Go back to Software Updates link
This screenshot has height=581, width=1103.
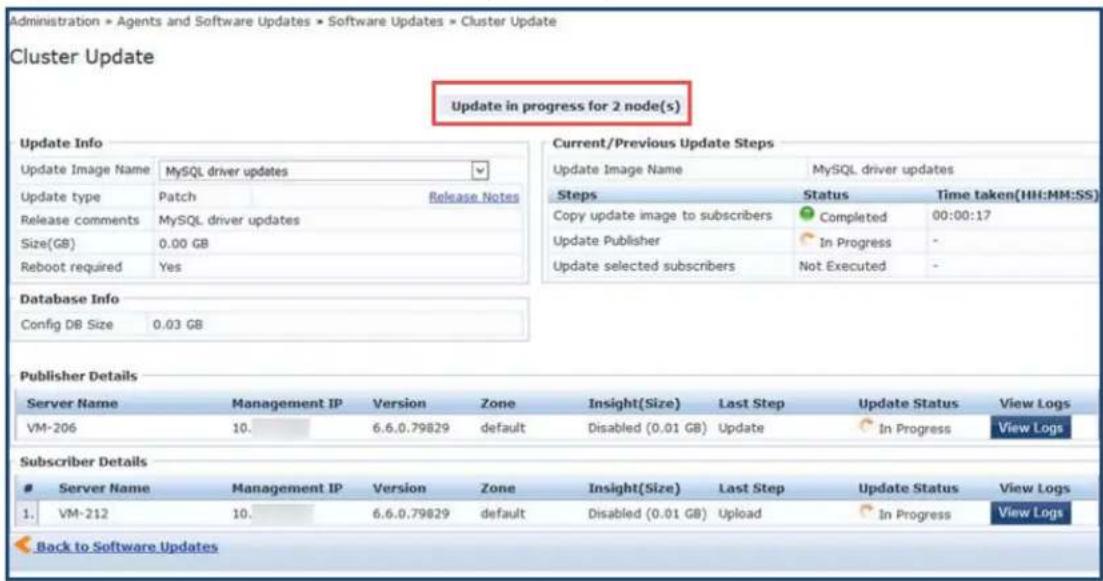point(127,547)
